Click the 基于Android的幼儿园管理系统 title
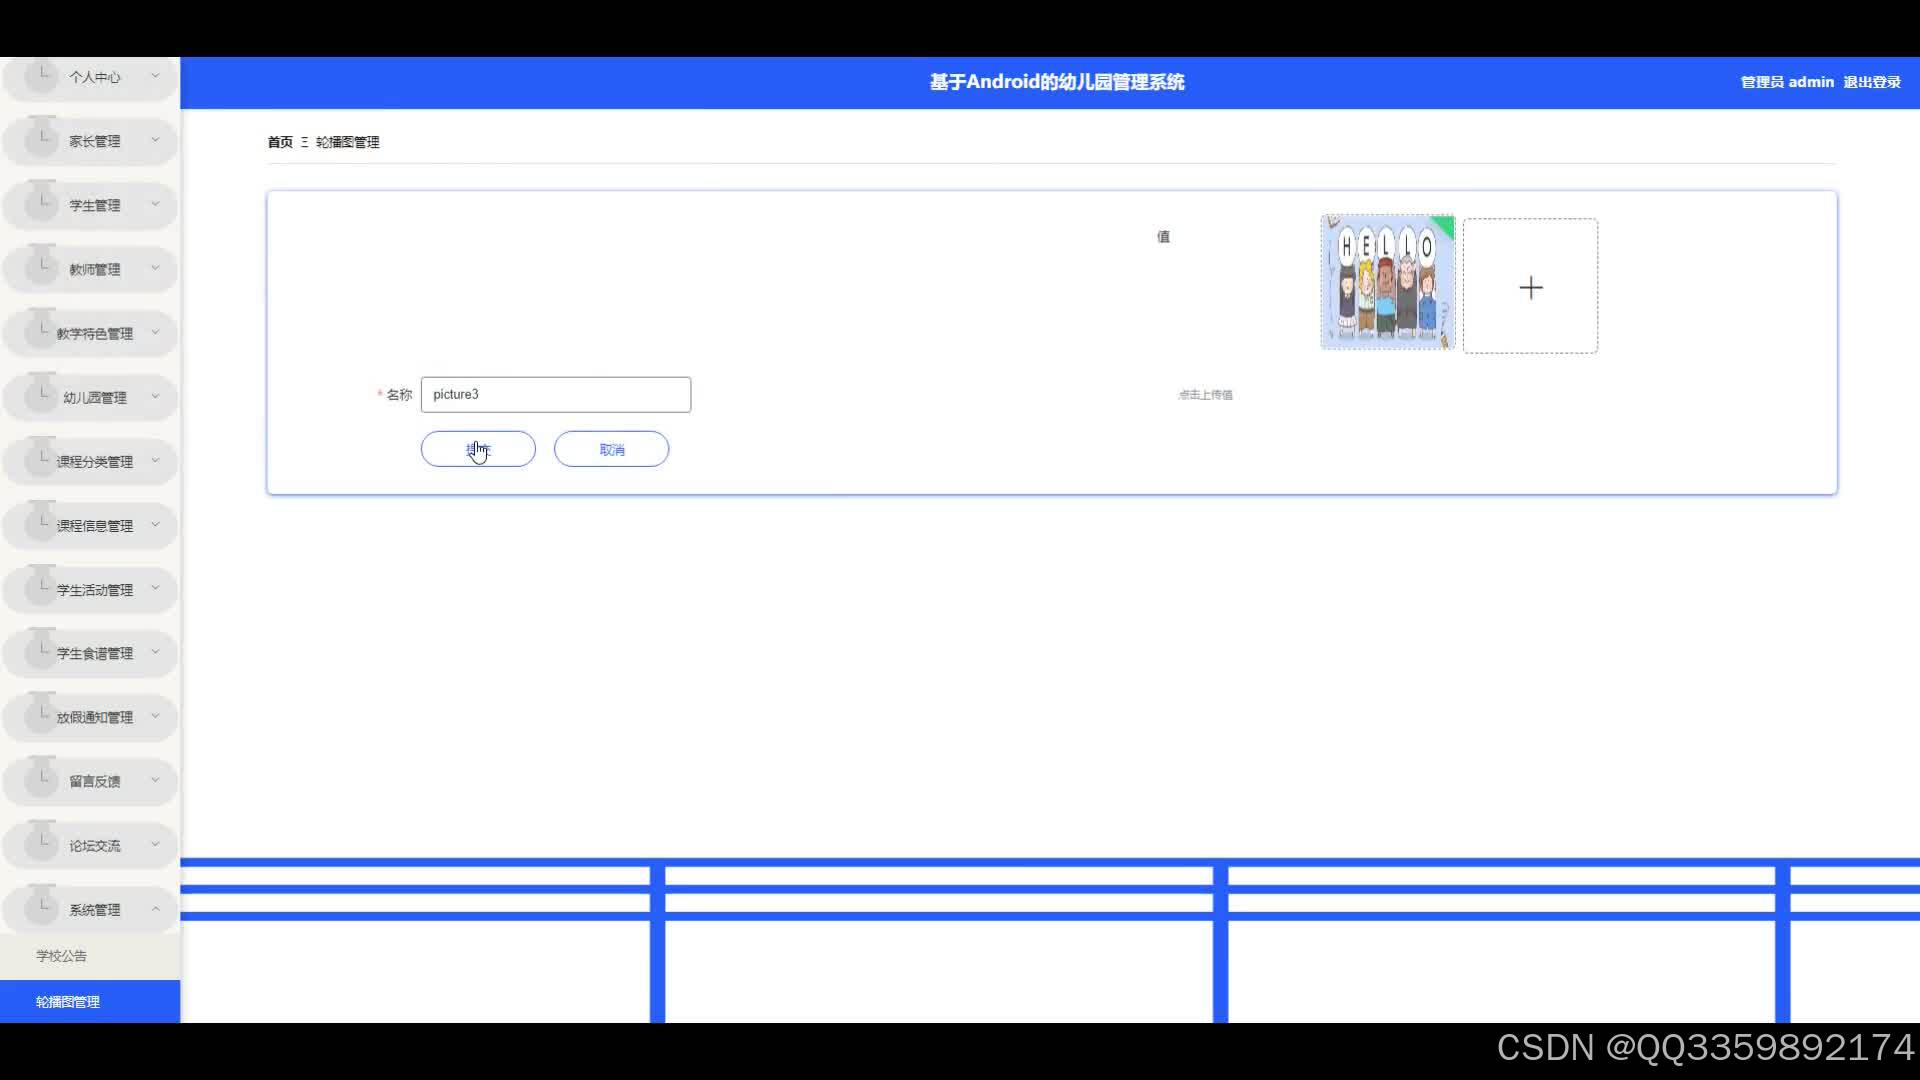Viewport: 1920px width, 1080px height. click(x=1057, y=82)
